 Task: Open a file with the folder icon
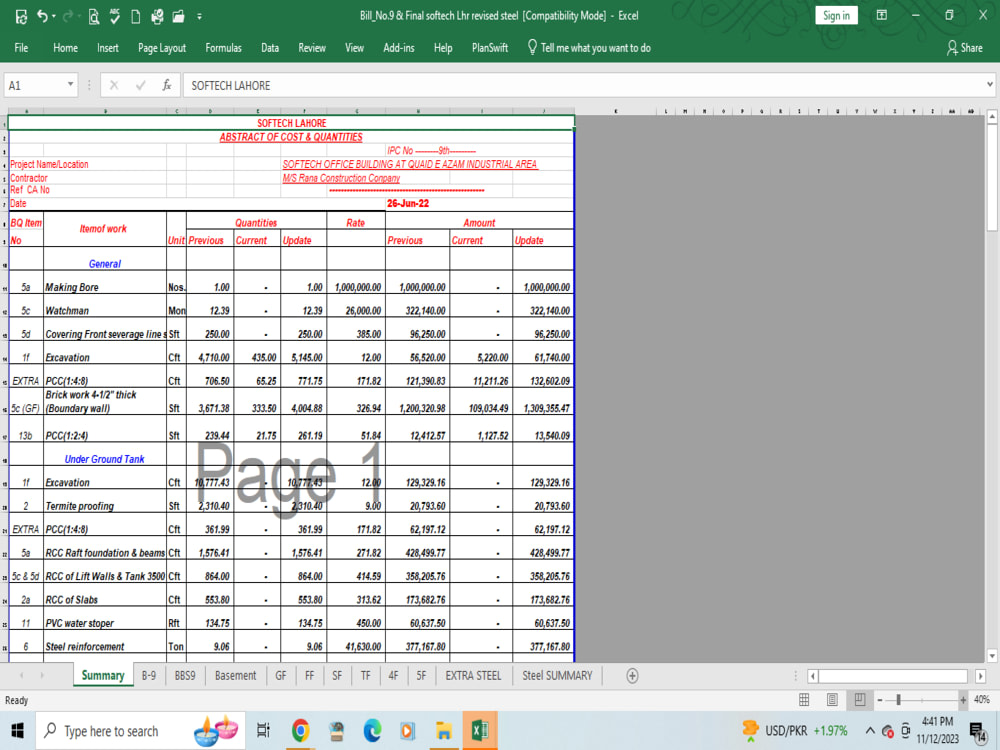(x=177, y=15)
